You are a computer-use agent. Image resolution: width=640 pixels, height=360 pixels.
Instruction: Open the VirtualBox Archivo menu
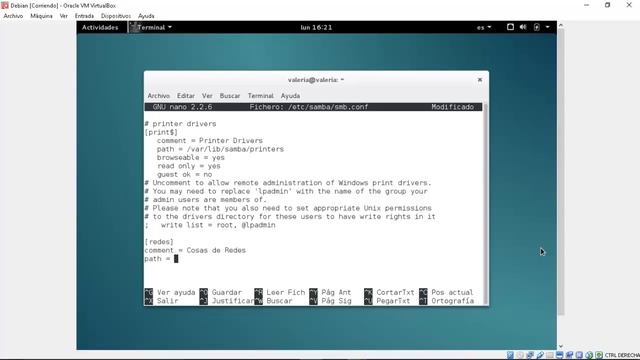point(13,16)
